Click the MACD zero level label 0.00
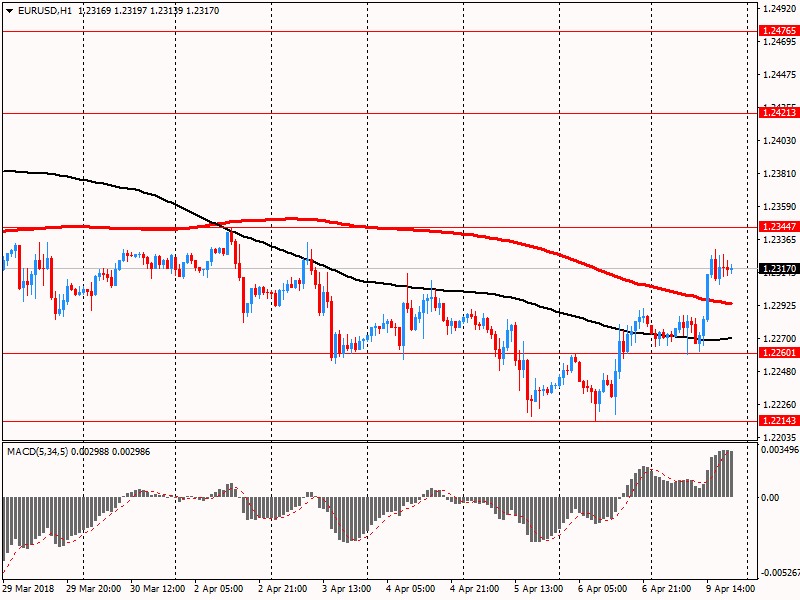This screenshot has height=600, width=800. click(x=770, y=497)
